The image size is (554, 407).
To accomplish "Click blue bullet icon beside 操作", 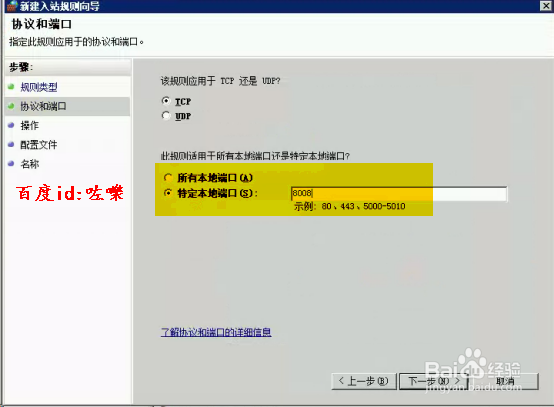I will [x=11, y=125].
